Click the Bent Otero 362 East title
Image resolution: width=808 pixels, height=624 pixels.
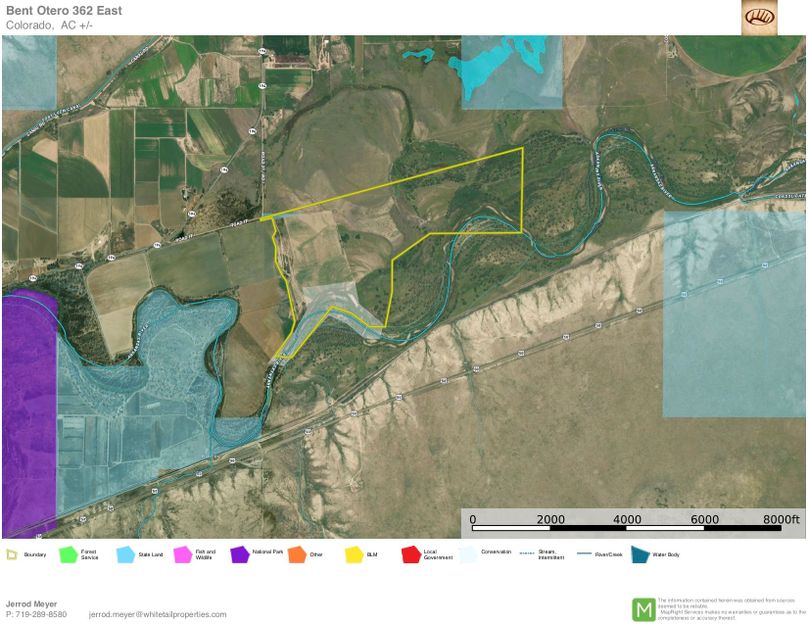coord(63,10)
